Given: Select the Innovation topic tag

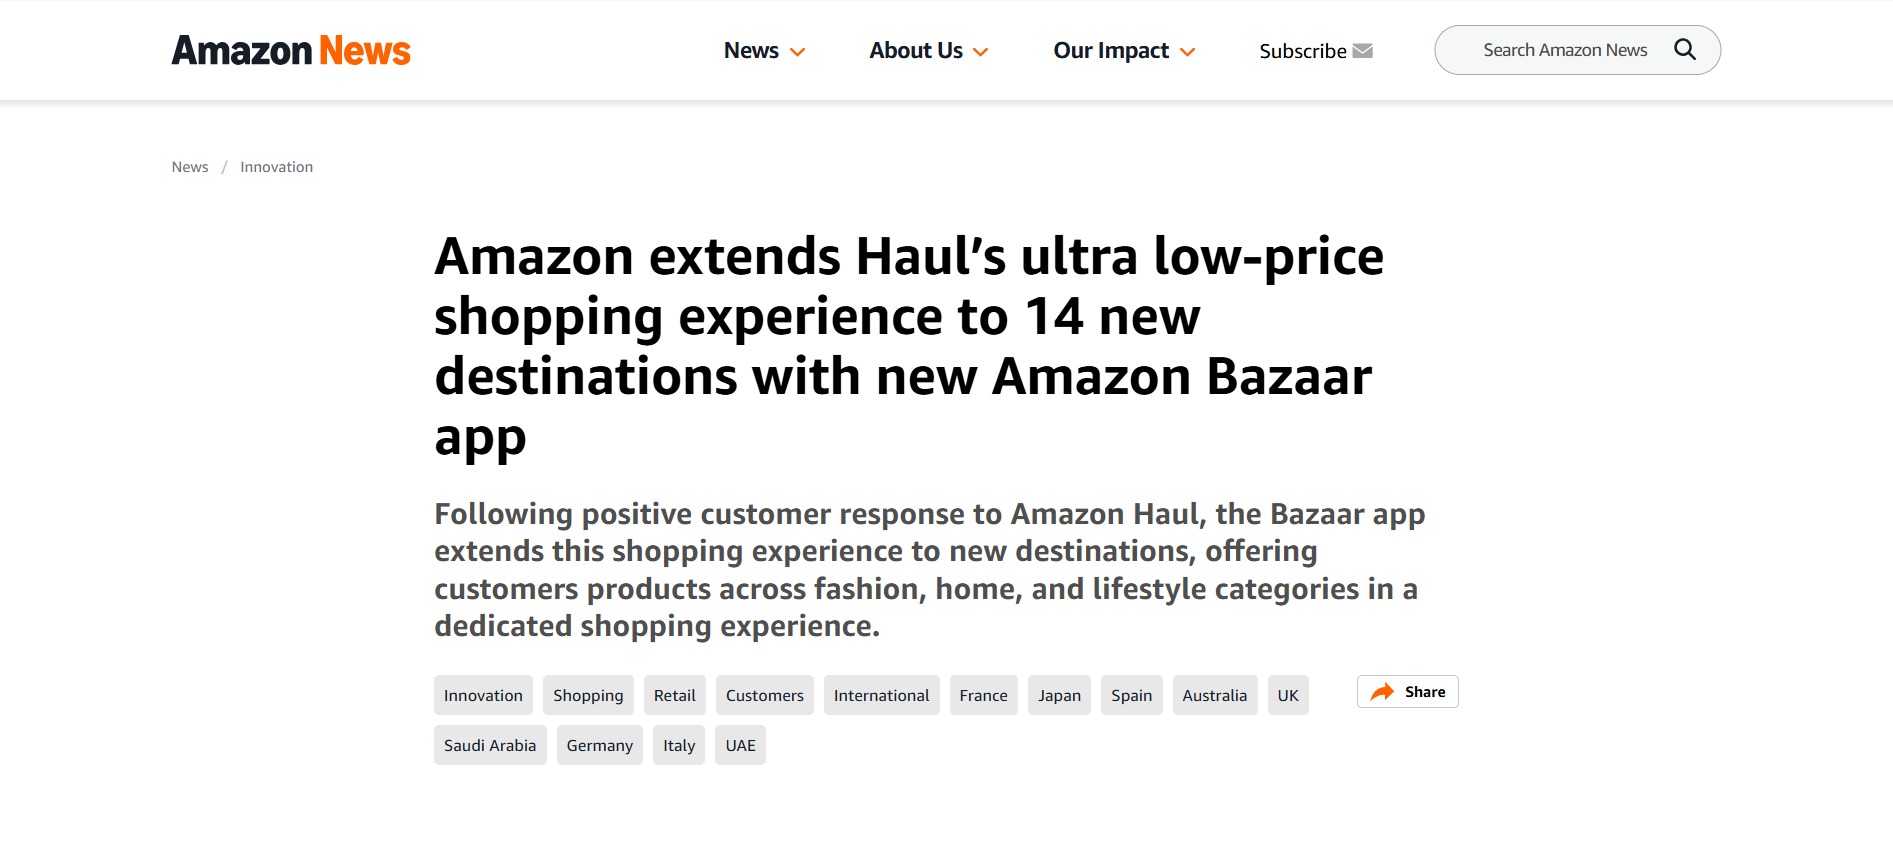Looking at the screenshot, I should point(483,695).
